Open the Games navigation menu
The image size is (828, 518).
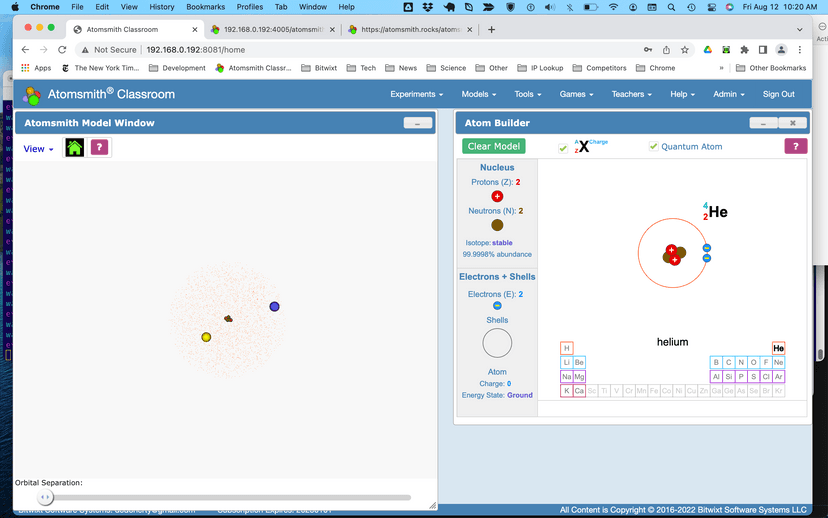click(x=576, y=94)
